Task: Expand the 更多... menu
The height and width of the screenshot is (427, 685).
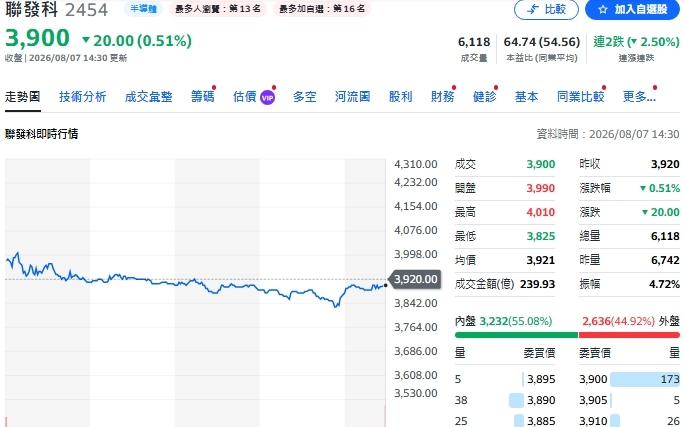Action: point(639,97)
